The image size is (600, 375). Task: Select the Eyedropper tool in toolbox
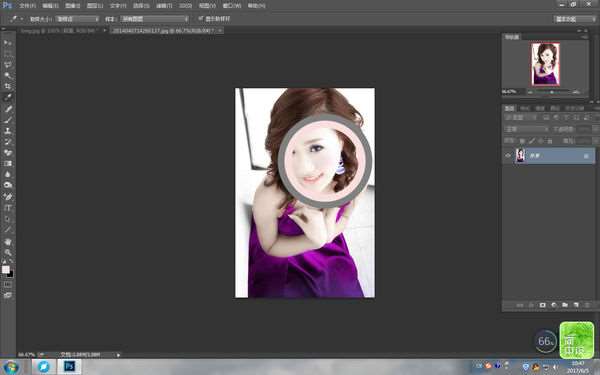coord(8,98)
